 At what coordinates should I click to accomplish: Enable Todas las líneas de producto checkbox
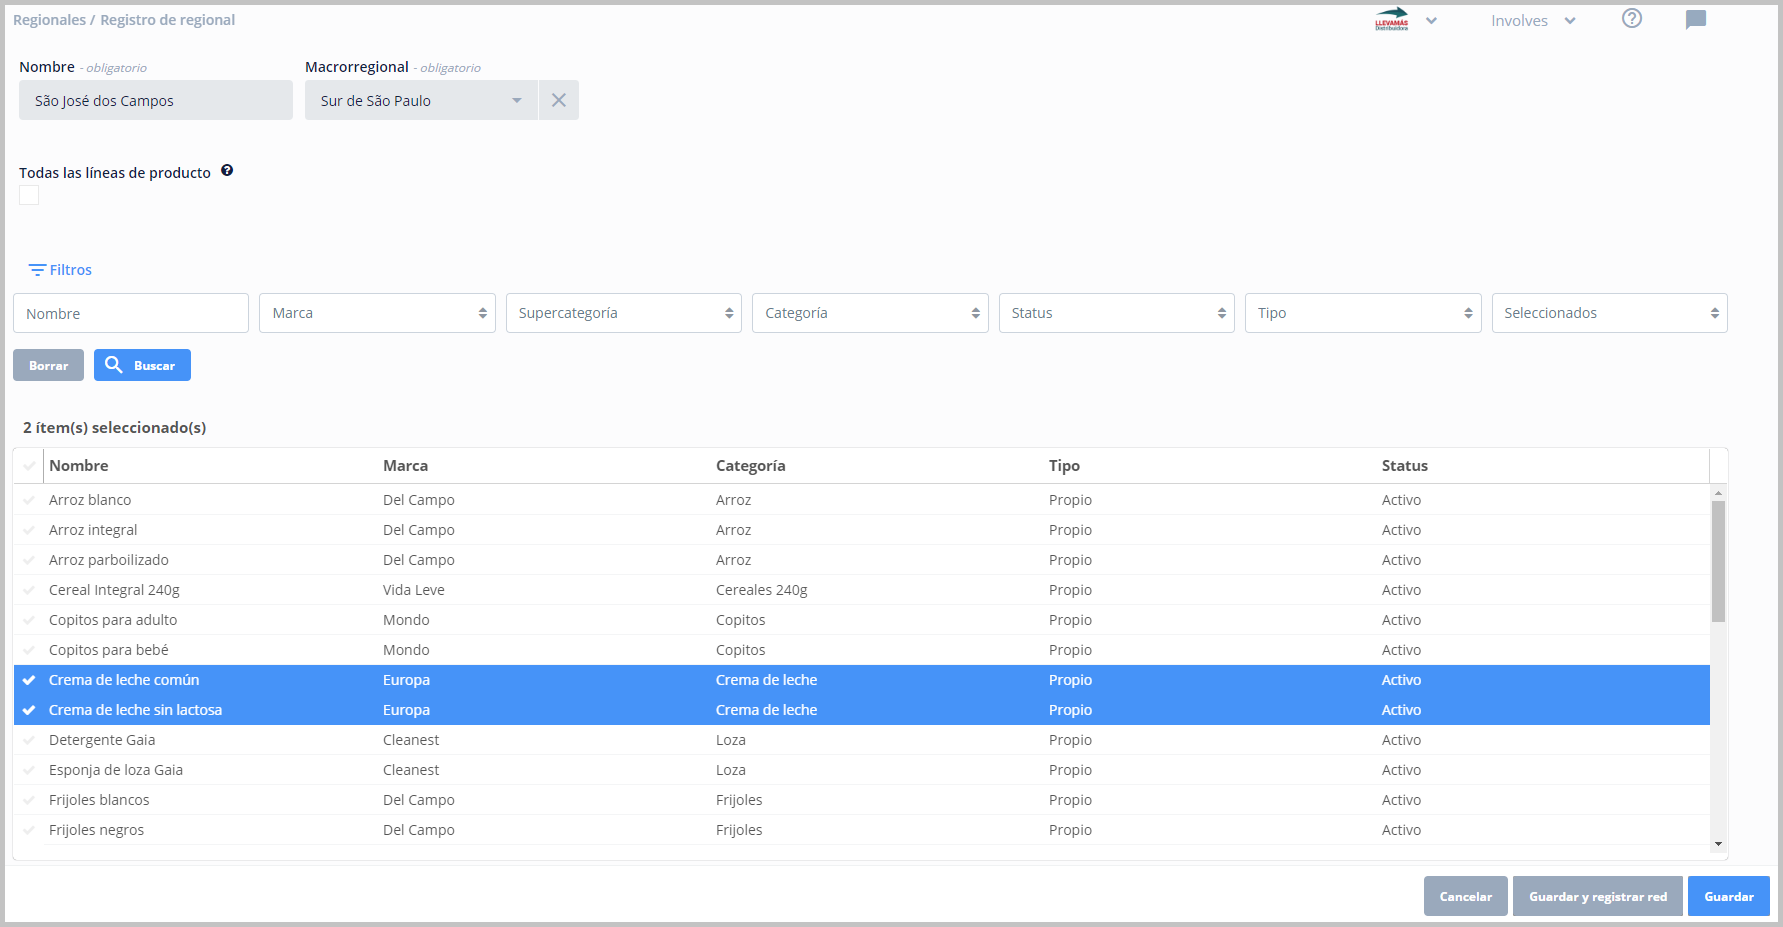tap(29, 195)
